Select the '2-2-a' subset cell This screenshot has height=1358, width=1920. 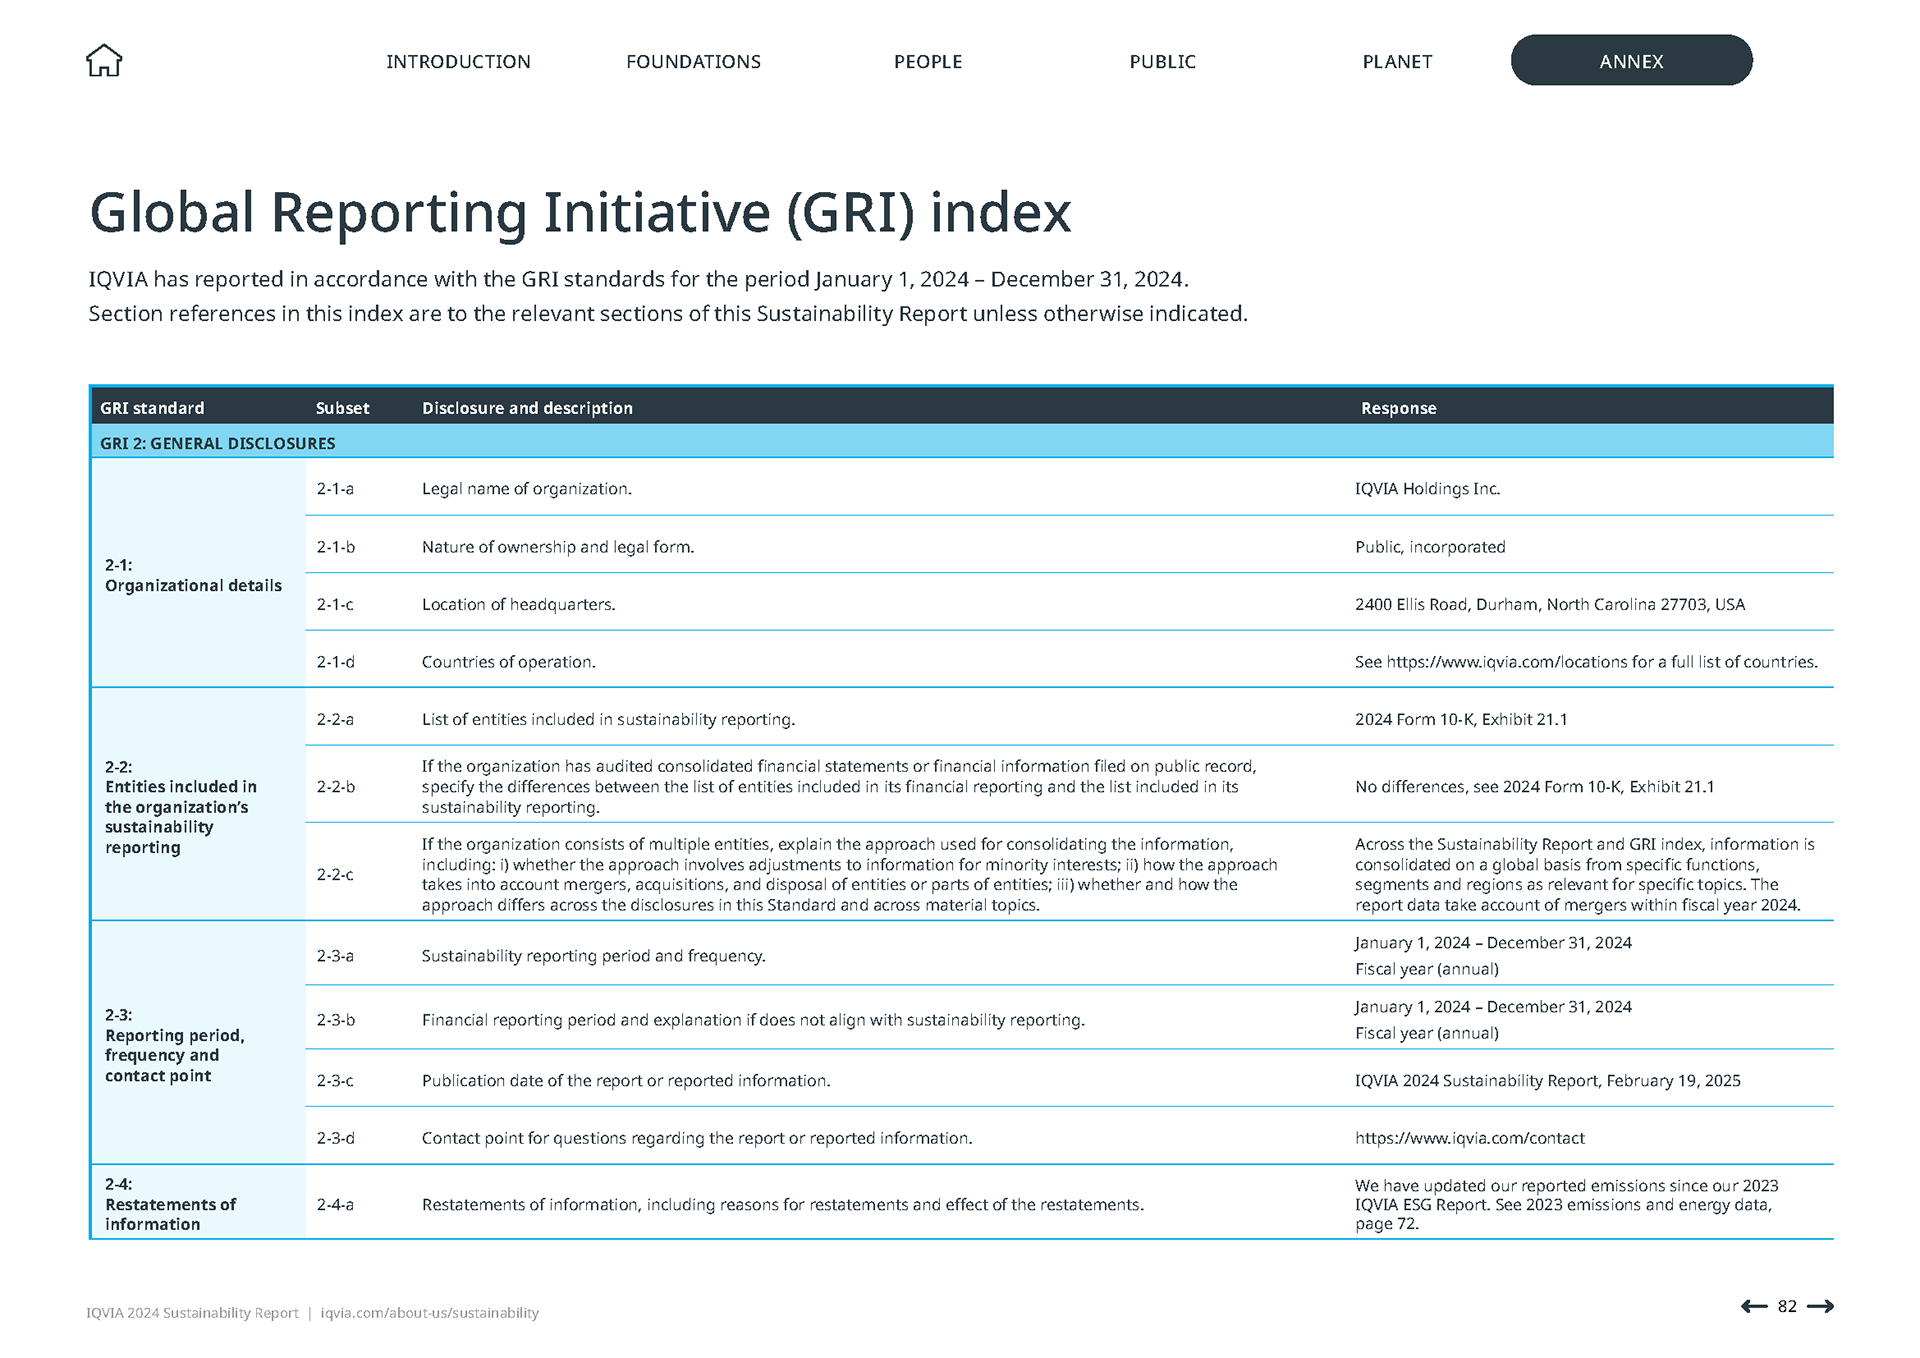pyautogui.click(x=335, y=719)
